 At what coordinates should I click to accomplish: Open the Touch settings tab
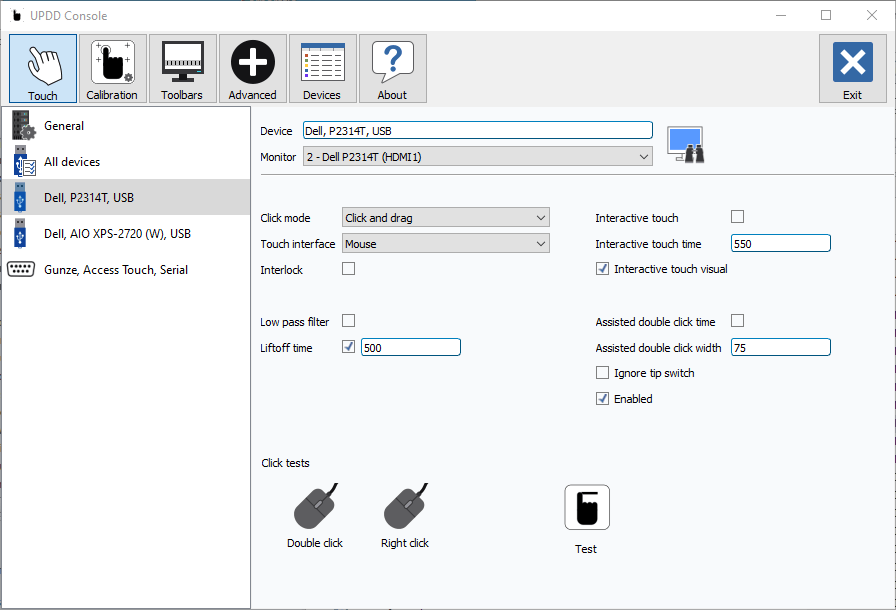click(43, 69)
